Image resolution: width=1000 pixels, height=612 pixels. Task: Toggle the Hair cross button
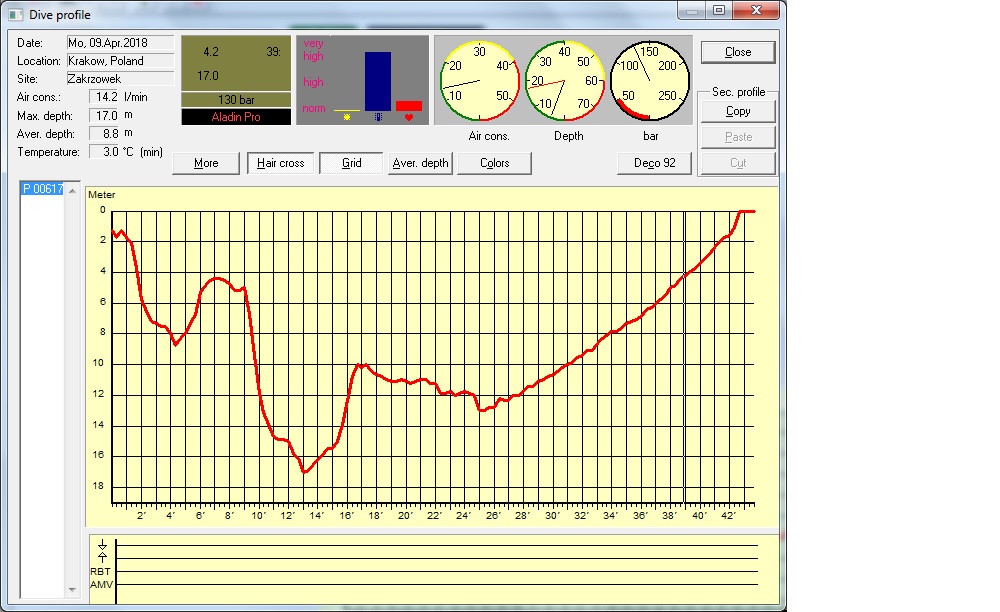tap(281, 163)
